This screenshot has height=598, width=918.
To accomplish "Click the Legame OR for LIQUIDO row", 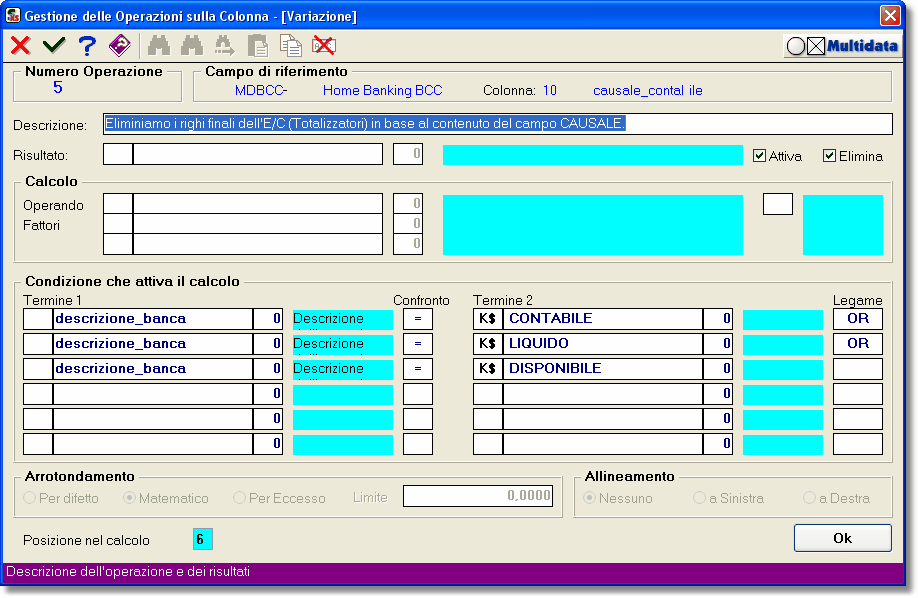I will coord(858,344).
